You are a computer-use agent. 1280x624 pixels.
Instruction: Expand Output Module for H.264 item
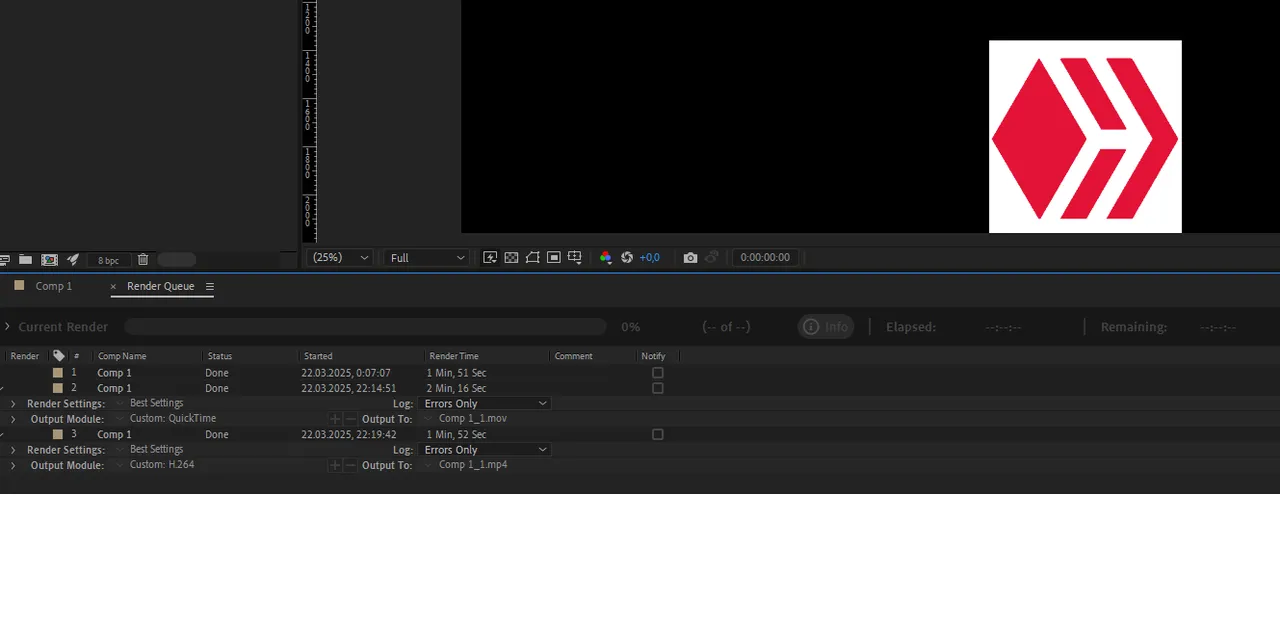pos(13,465)
